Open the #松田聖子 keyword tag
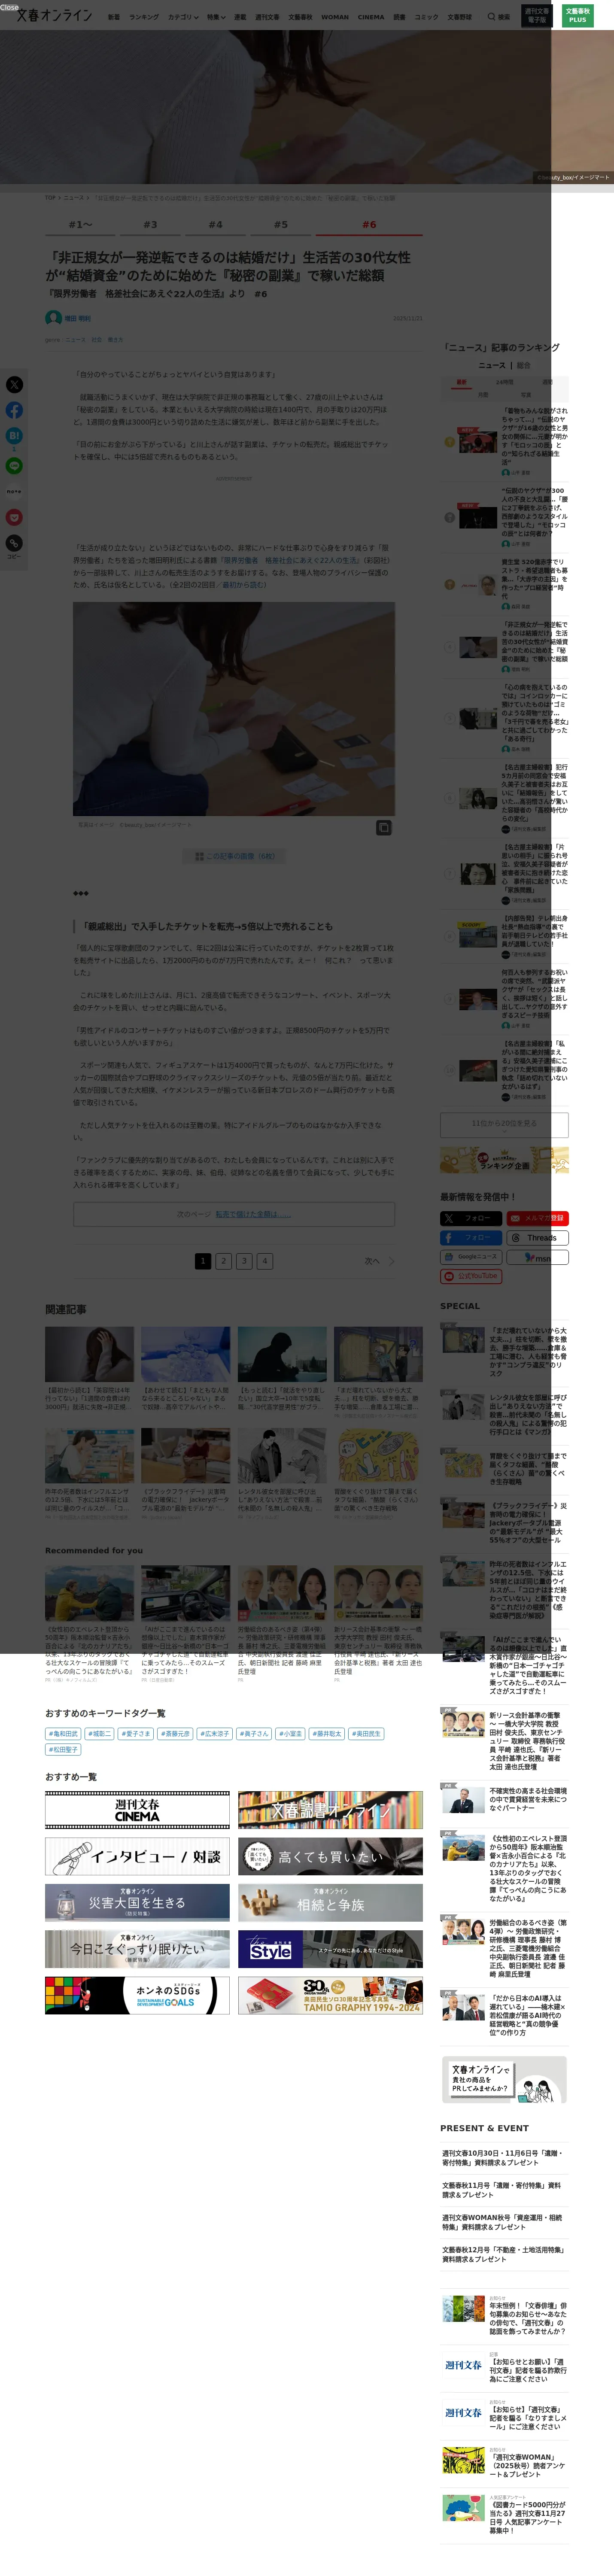Screen dimensions: 614x2576 point(63,1750)
